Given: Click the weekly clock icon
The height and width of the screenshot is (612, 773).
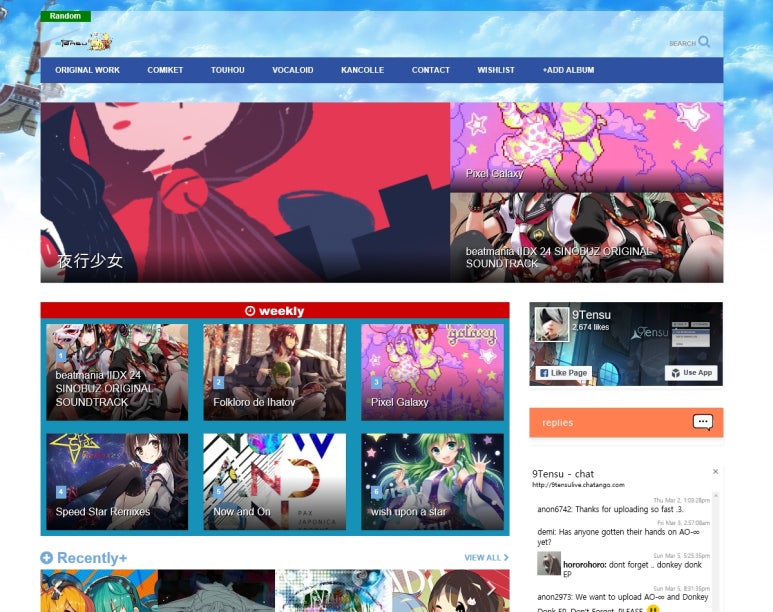Looking at the screenshot, I should 250,311.
